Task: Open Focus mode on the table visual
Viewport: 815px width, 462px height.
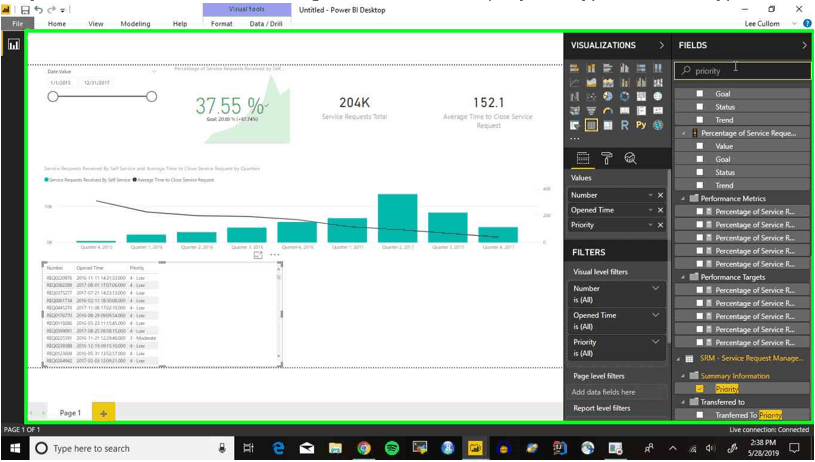Action: click(258, 255)
